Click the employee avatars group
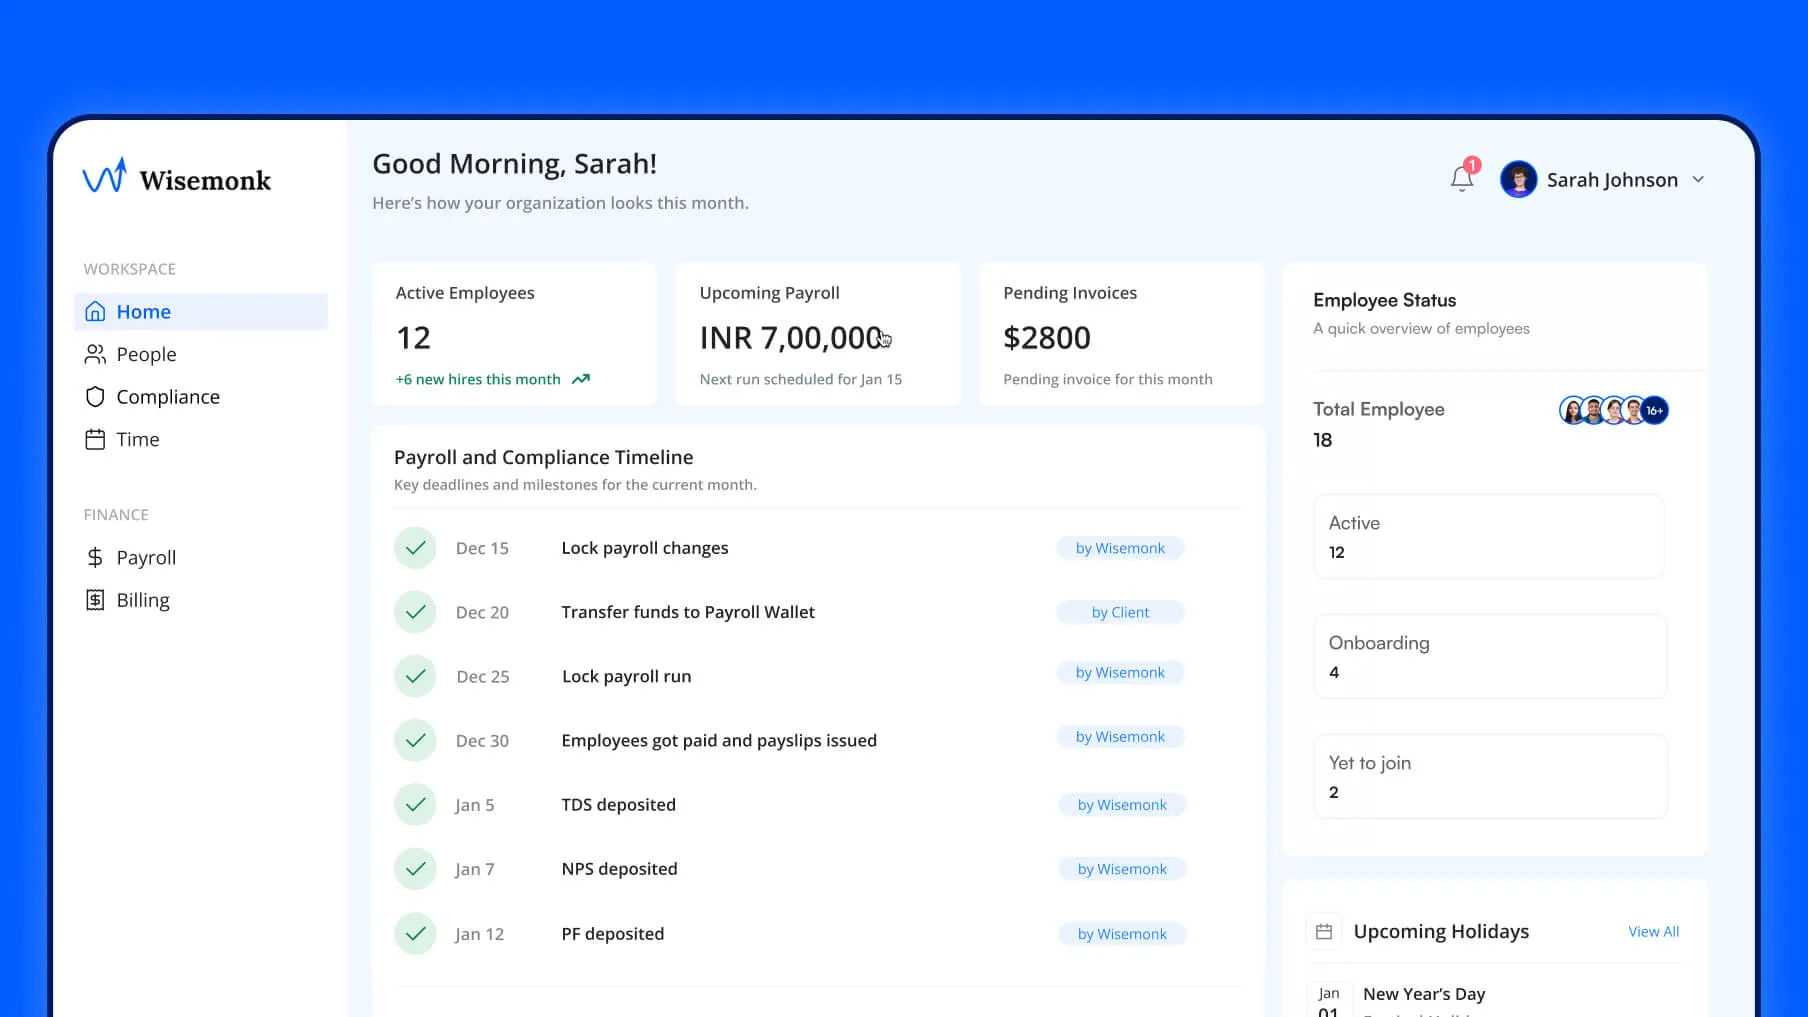The height and width of the screenshot is (1017, 1808). click(x=1613, y=410)
